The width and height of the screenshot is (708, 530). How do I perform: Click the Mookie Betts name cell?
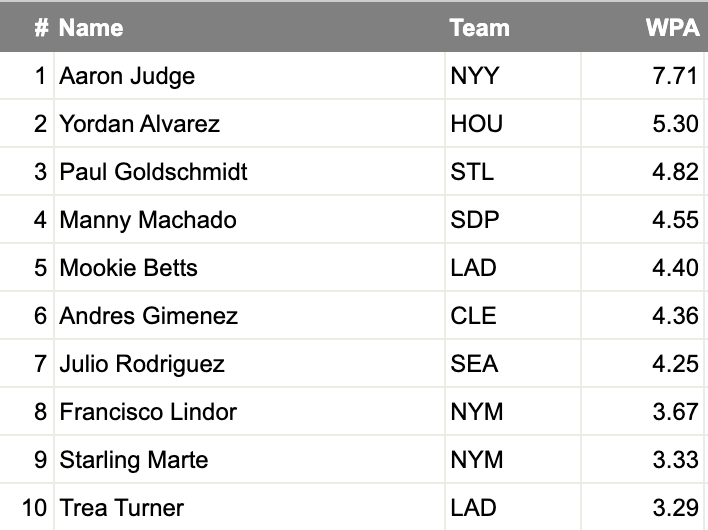[x=128, y=268]
